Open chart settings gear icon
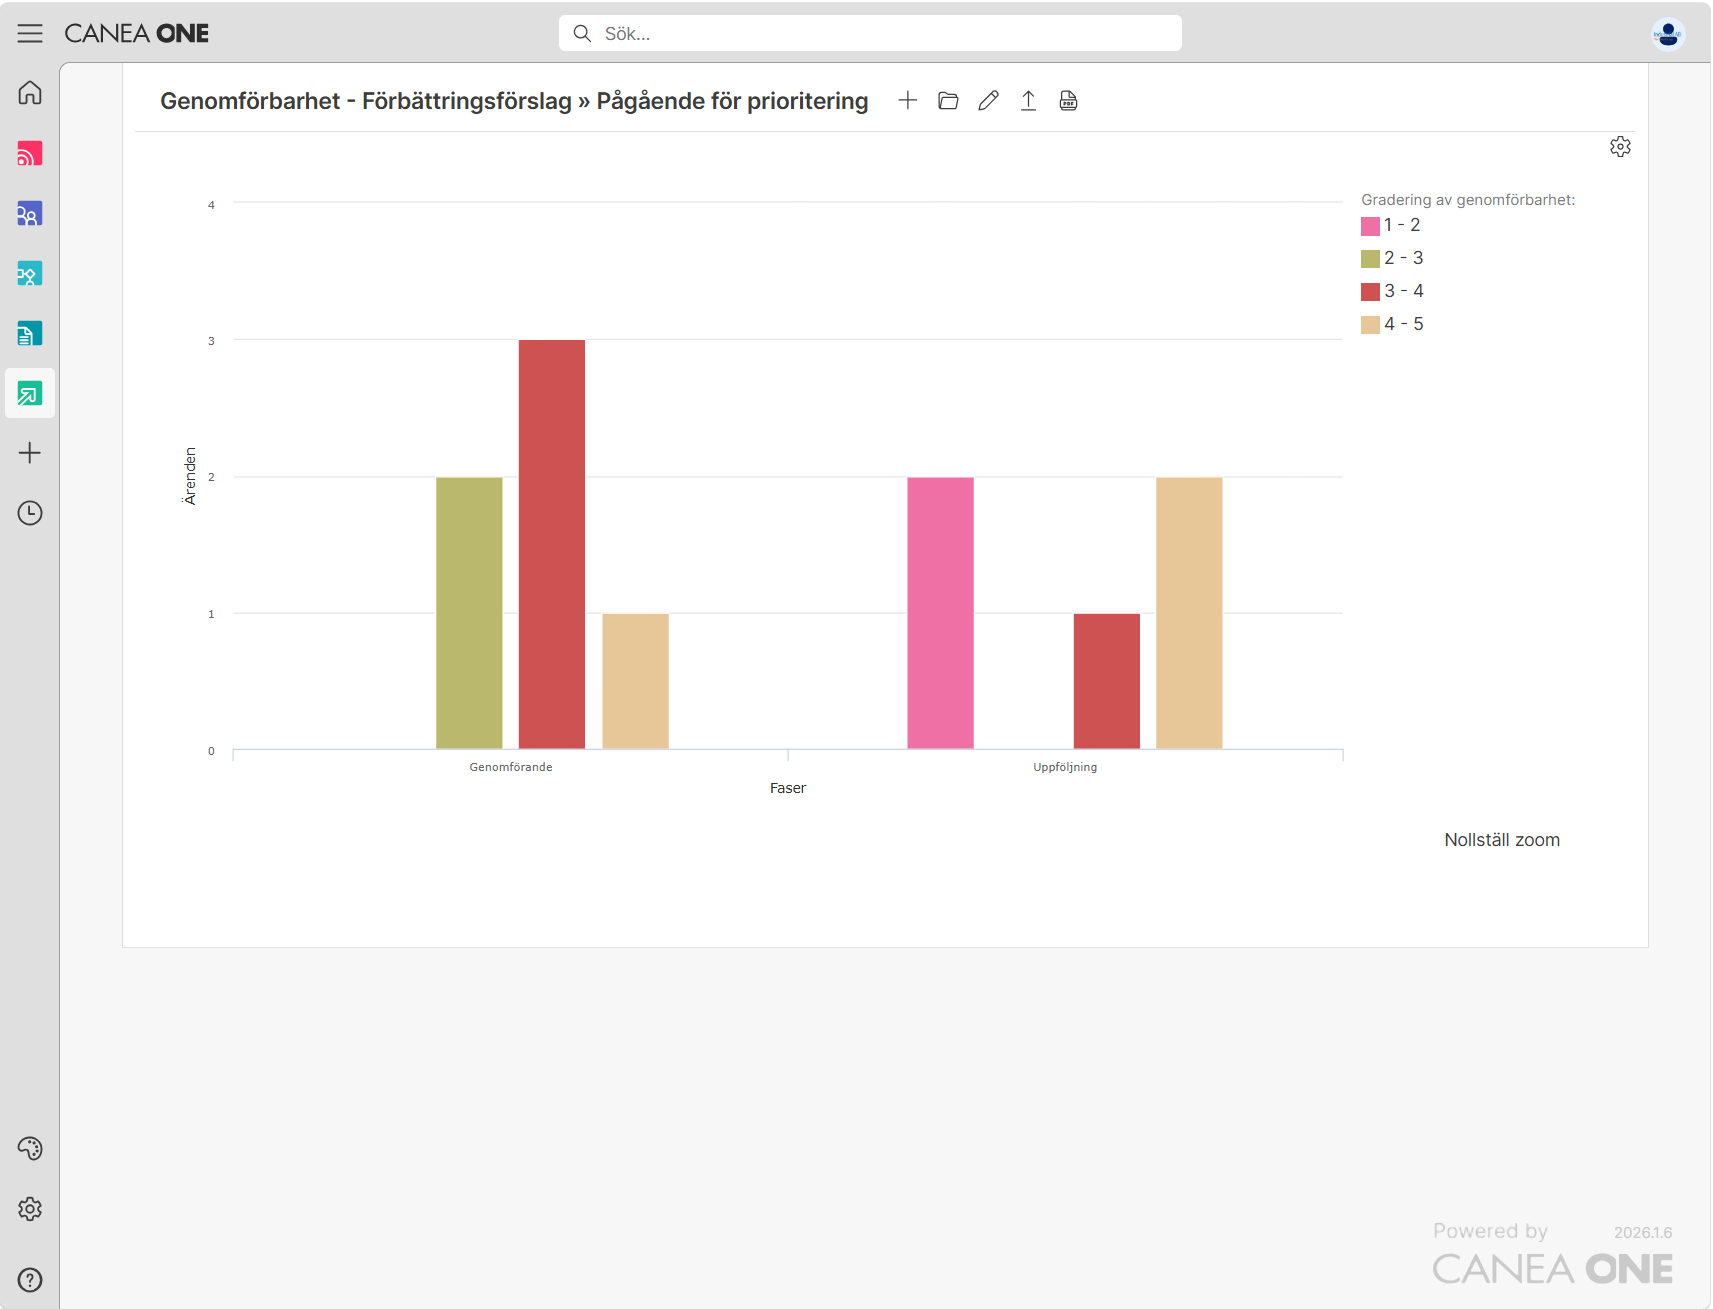Image resolution: width=1713 pixels, height=1309 pixels. click(x=1620, y=147)
